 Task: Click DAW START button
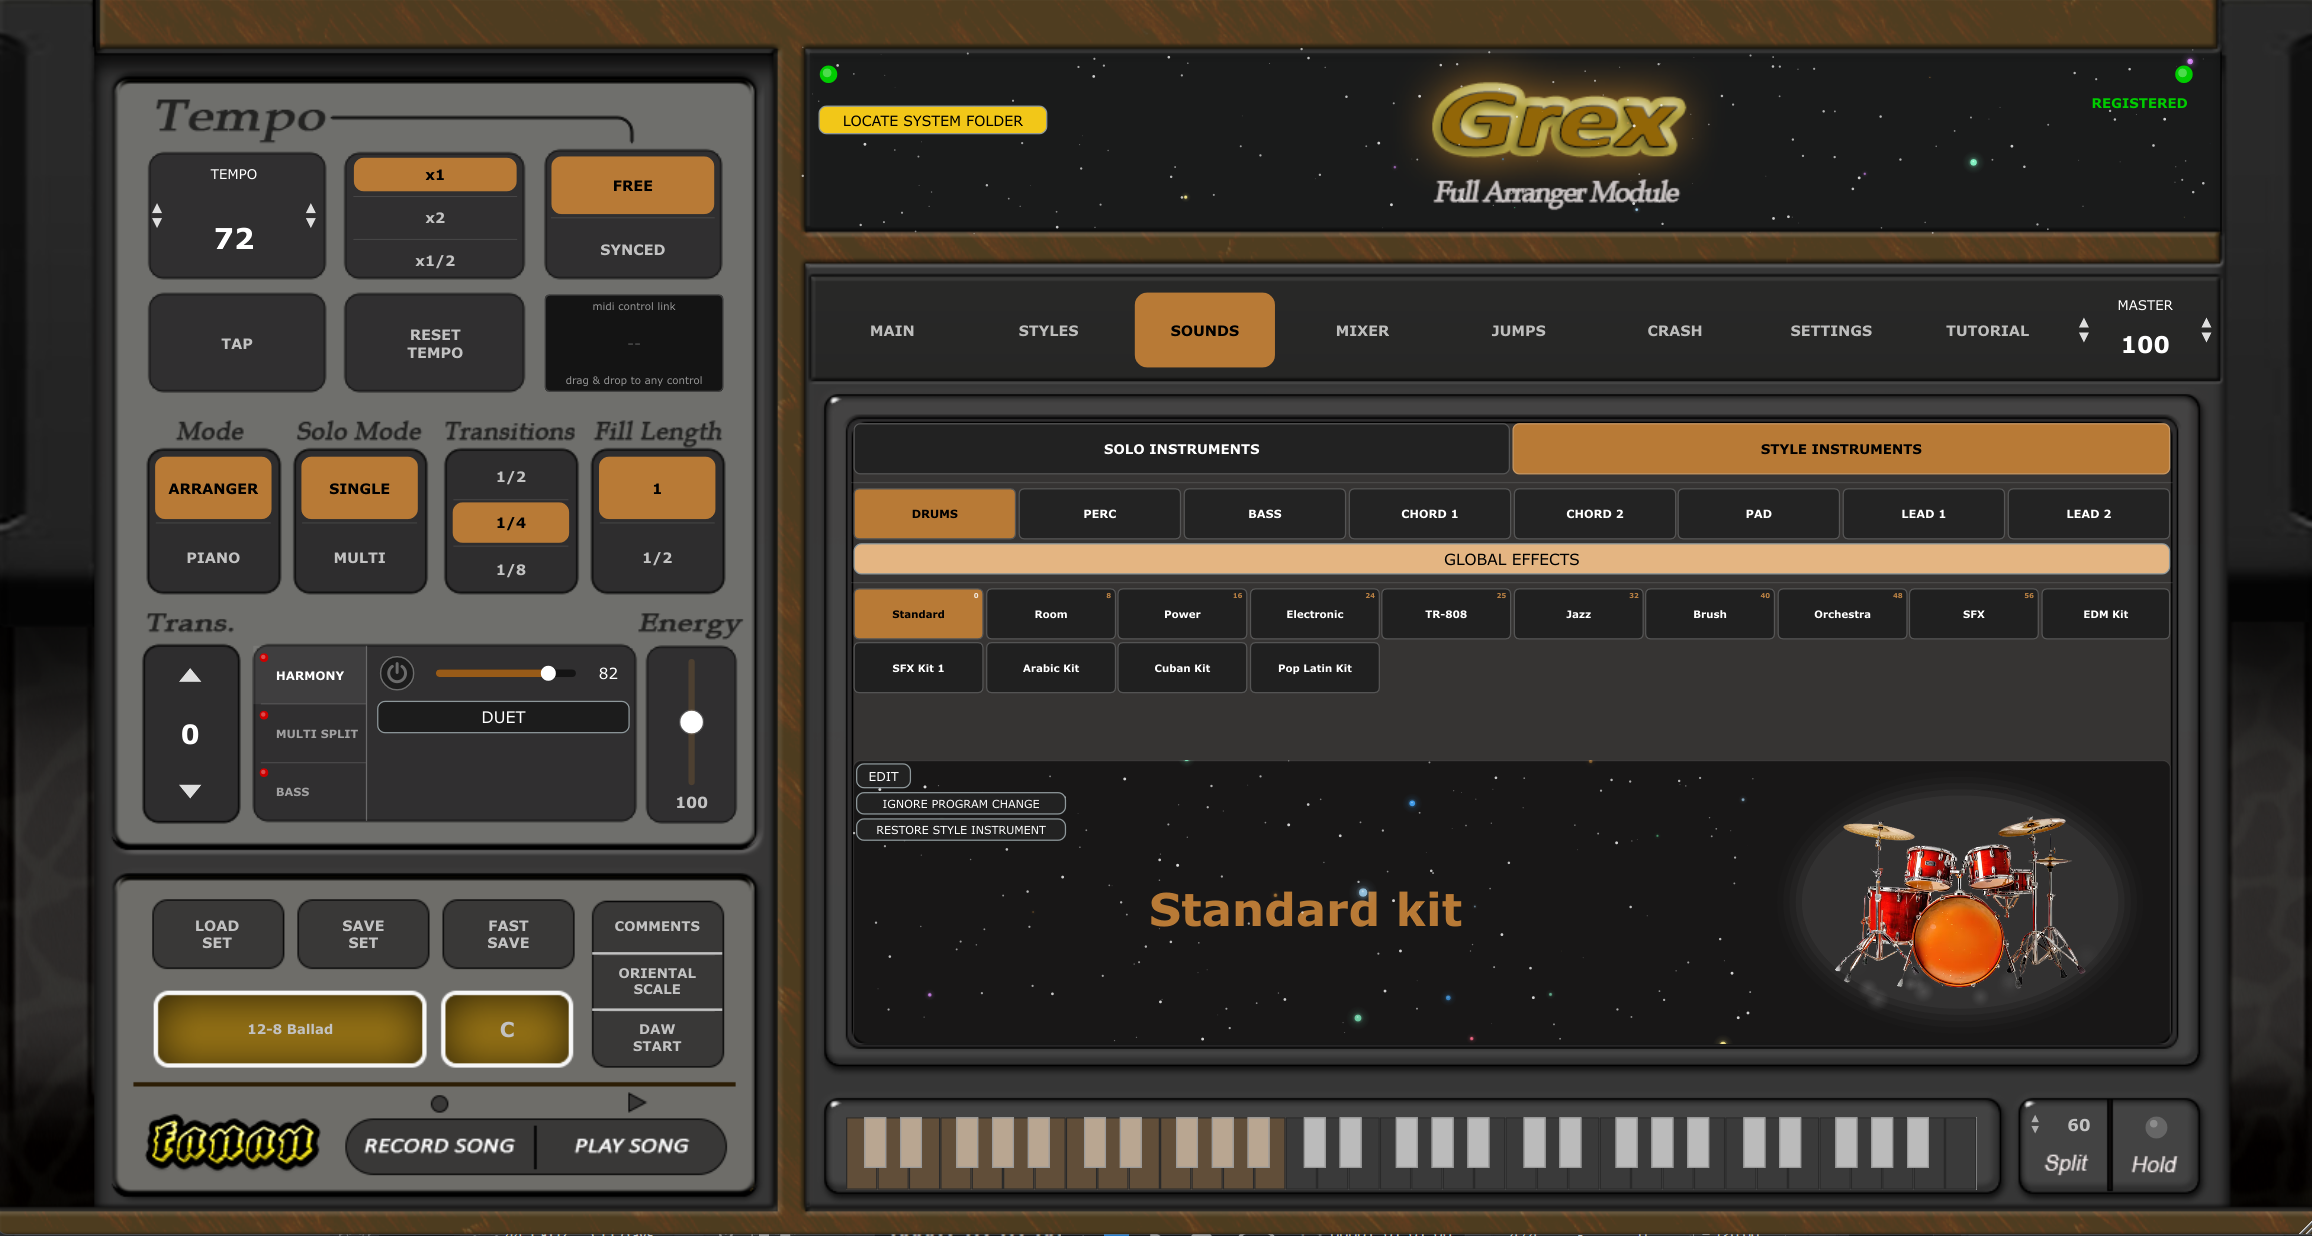(x=657, y=1038)
